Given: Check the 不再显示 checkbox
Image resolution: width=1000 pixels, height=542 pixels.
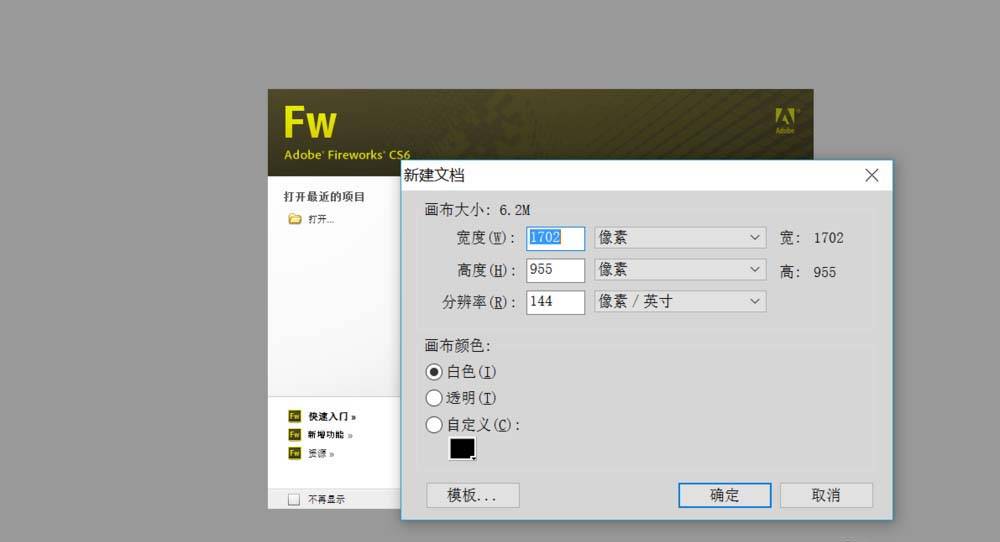Looking at the screenshot, I should coord(294,499).
